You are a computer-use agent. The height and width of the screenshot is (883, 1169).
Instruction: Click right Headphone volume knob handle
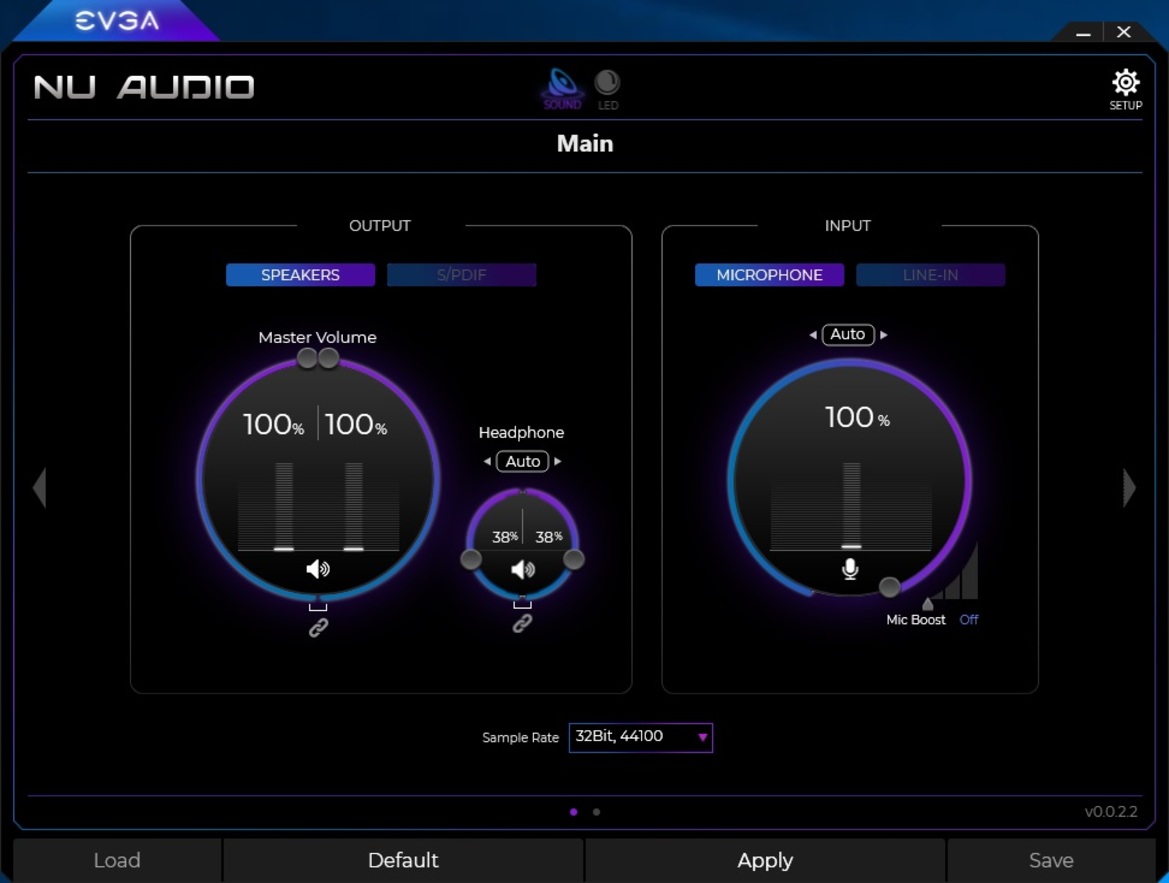573,559
